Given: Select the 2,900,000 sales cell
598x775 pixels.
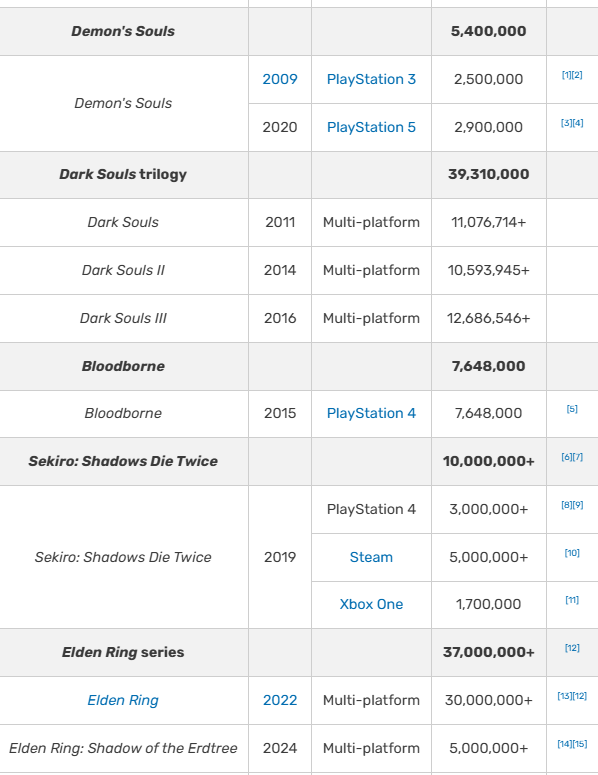Looking at the screenshot, I should click(x=488, y=127).
